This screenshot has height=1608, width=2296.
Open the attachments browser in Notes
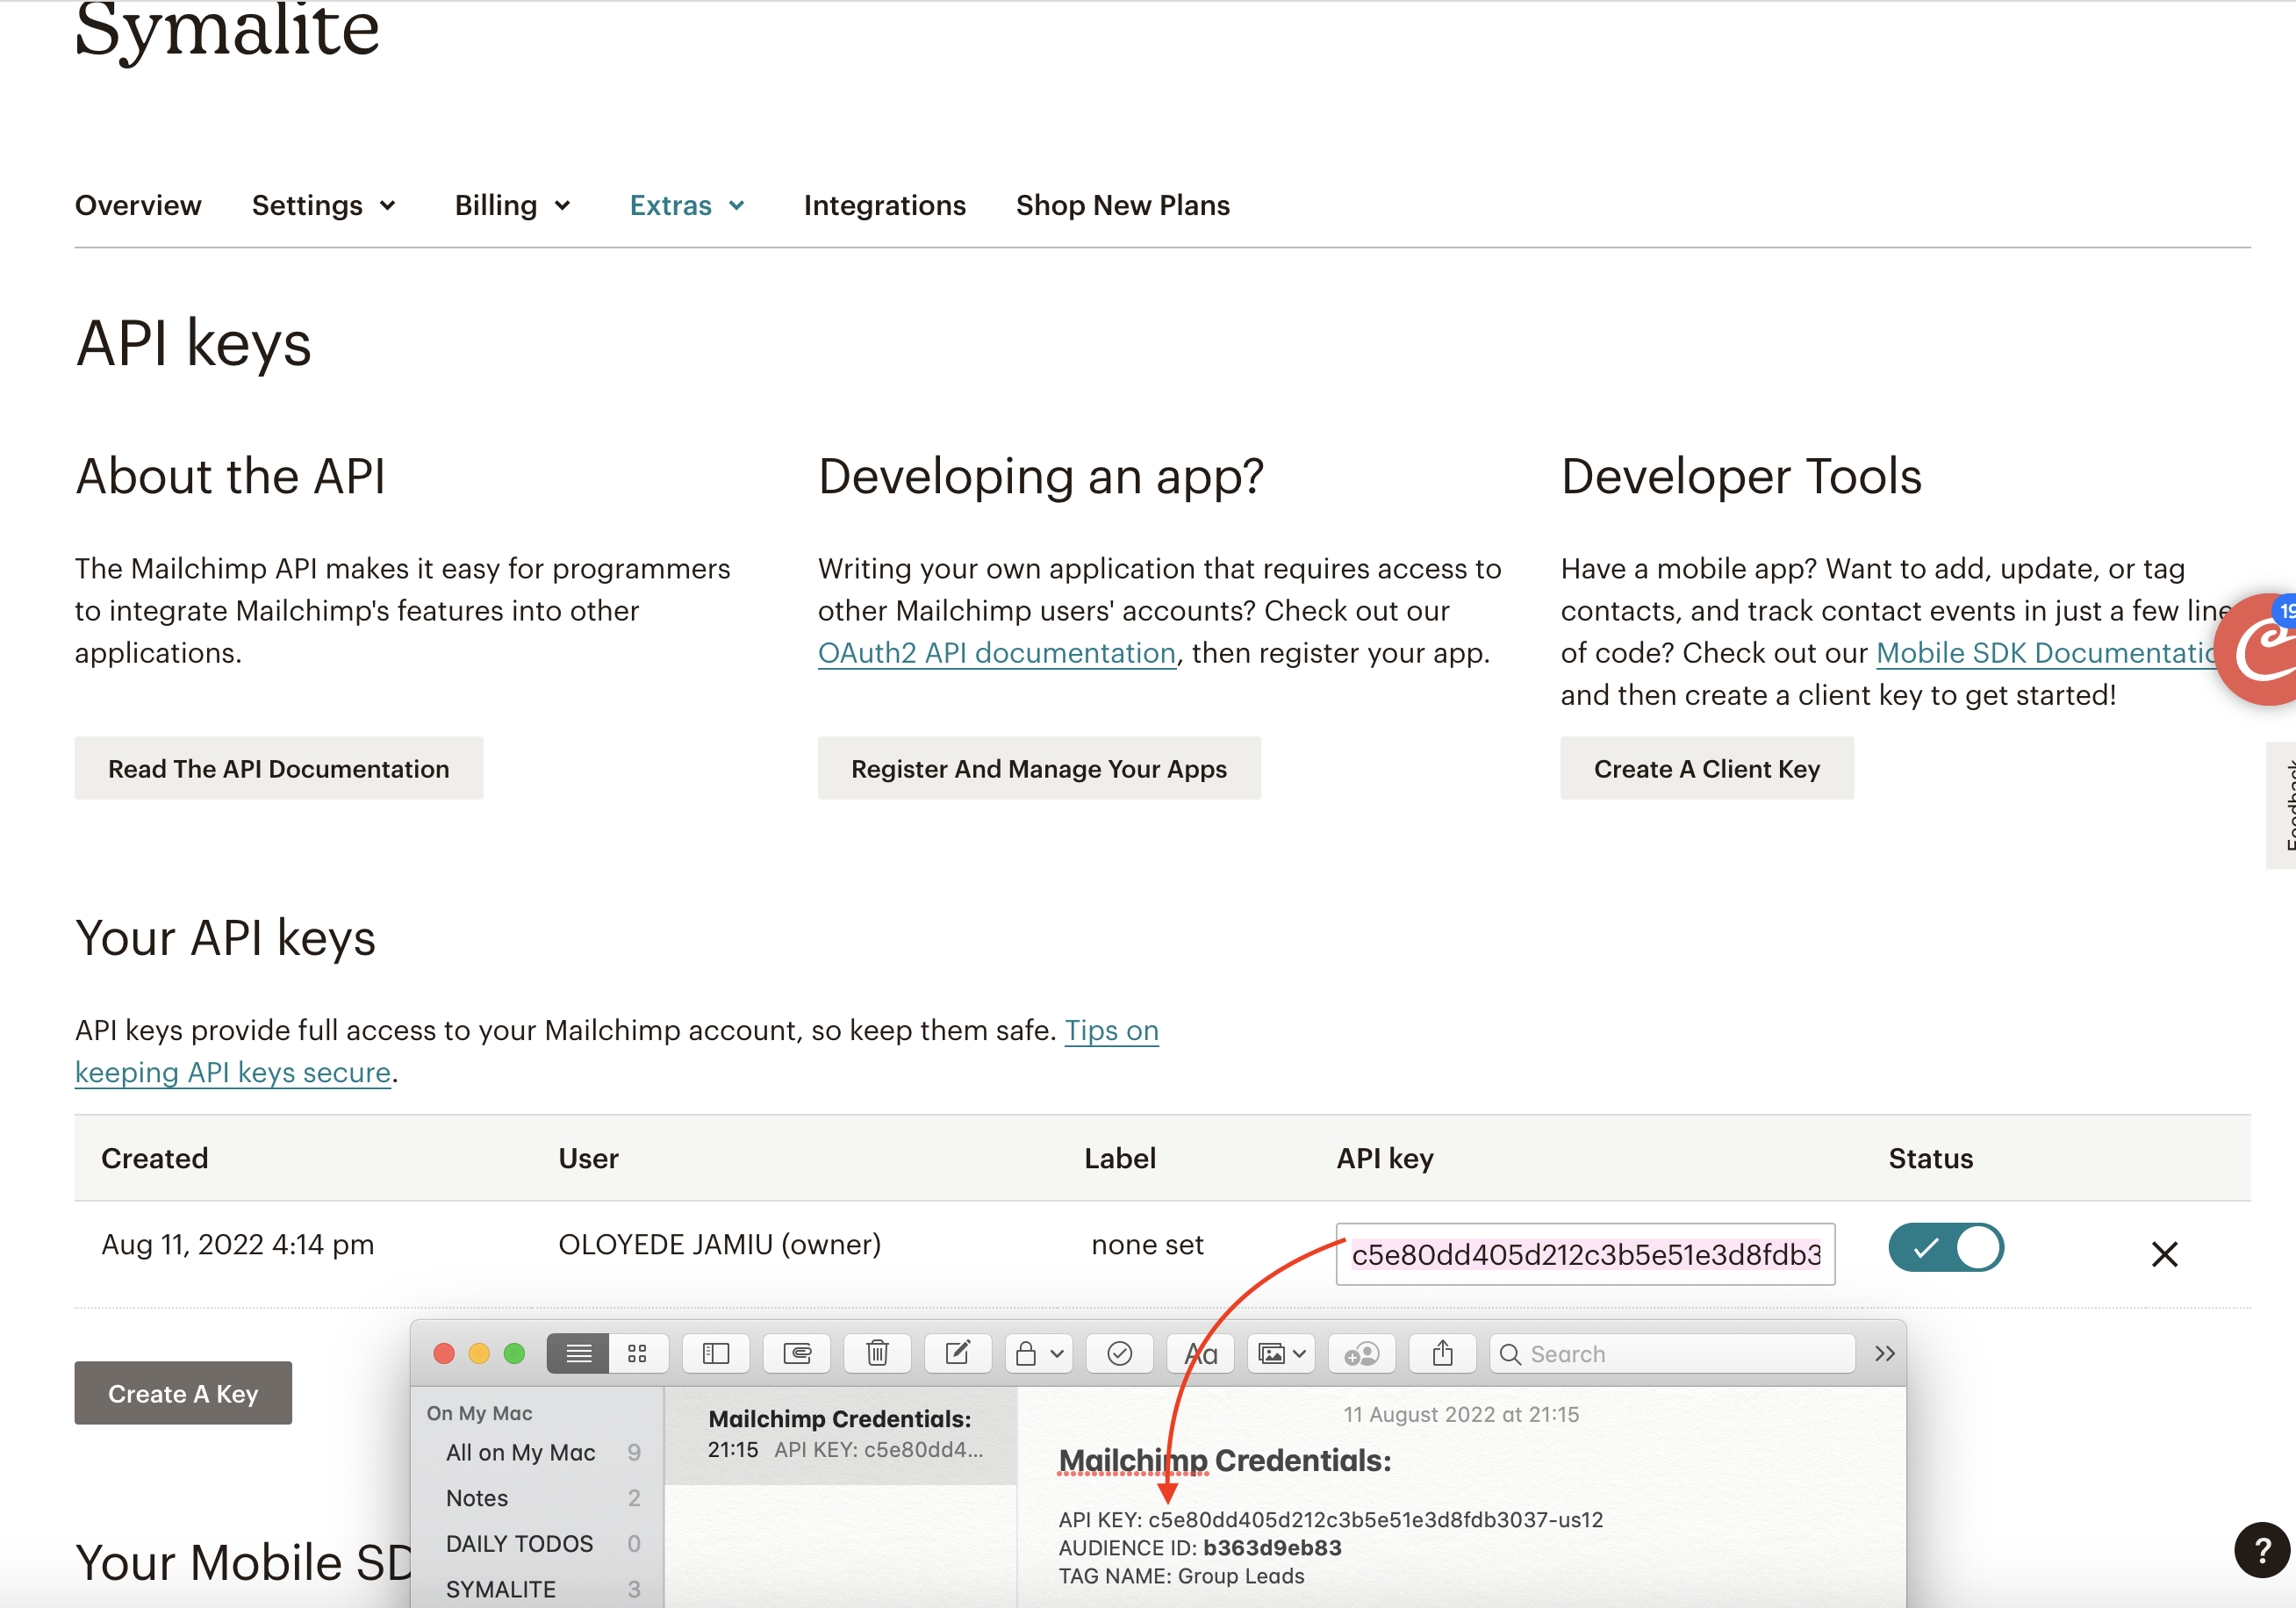pyautogui.click(x=797, y=1353)
